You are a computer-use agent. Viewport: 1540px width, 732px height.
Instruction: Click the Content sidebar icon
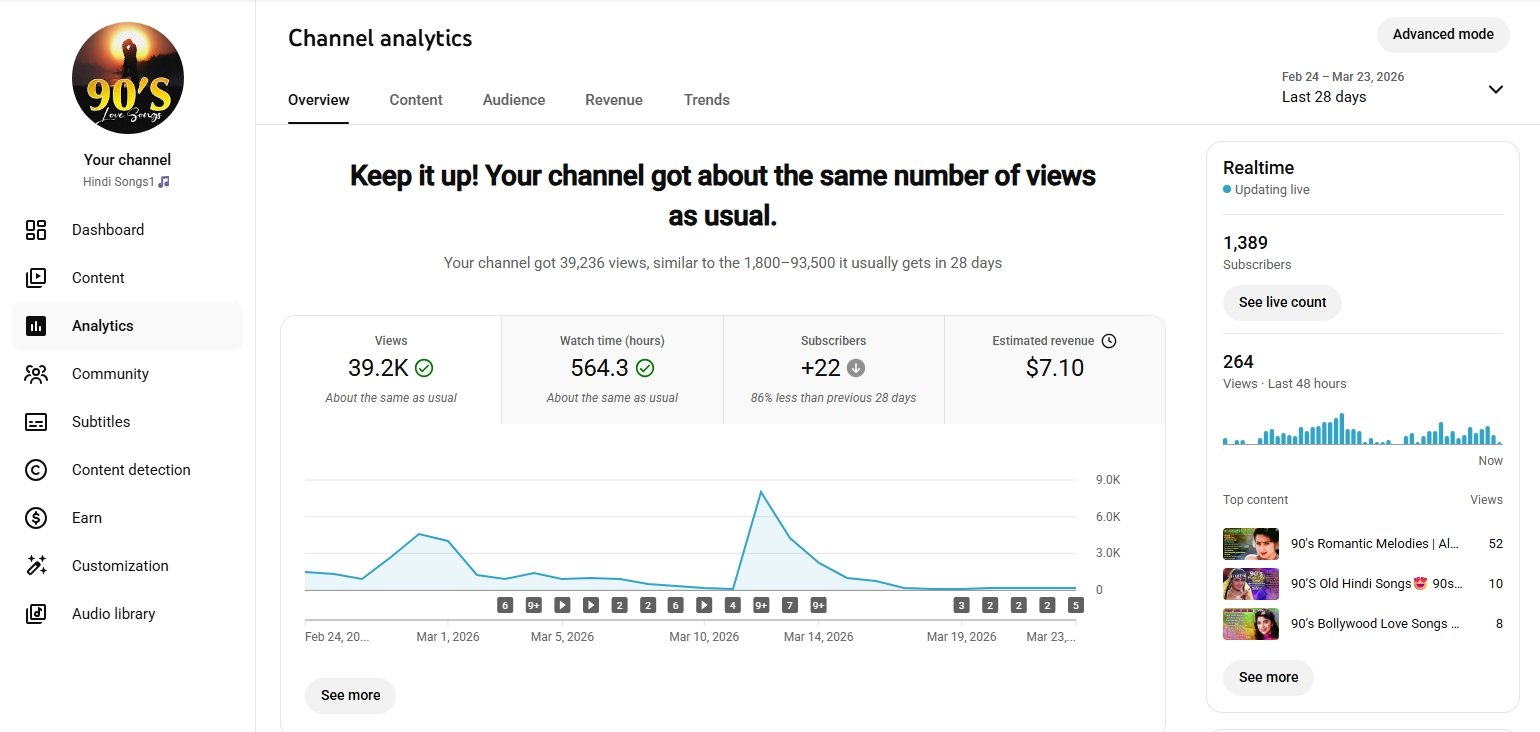pos(36,278)
